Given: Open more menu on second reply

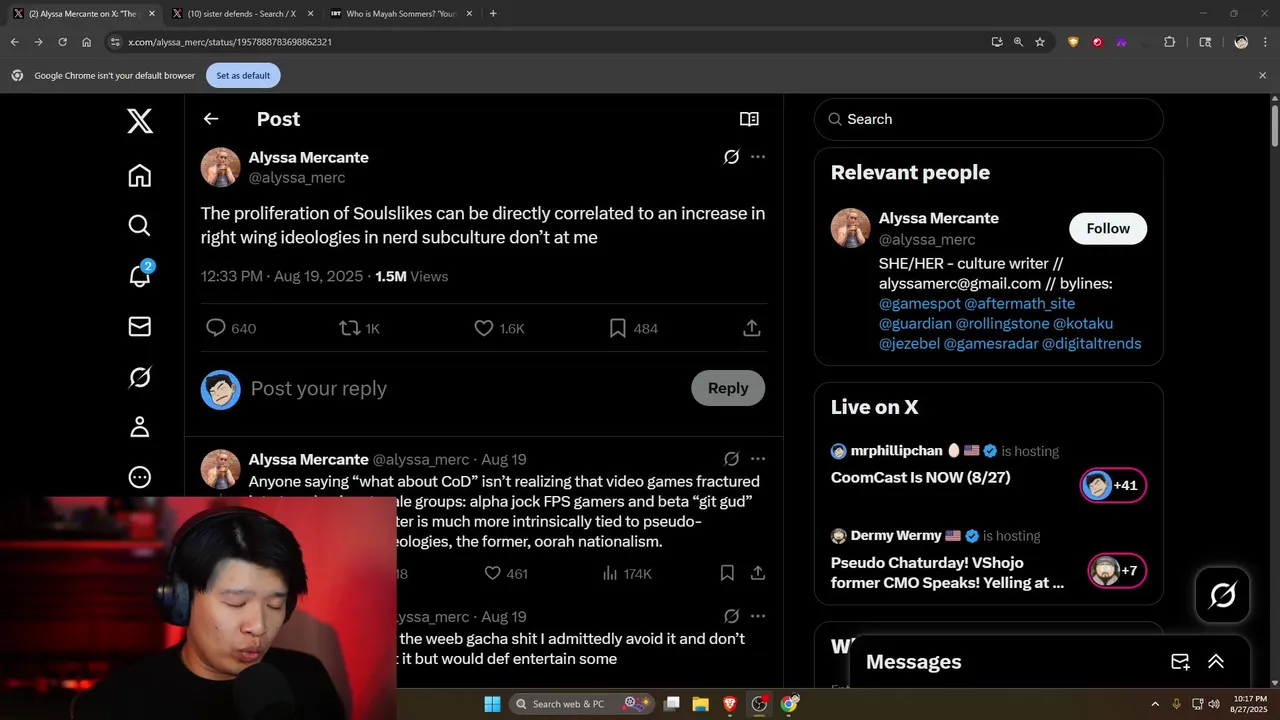Looking at the screenshot, I should click(758, 616).
